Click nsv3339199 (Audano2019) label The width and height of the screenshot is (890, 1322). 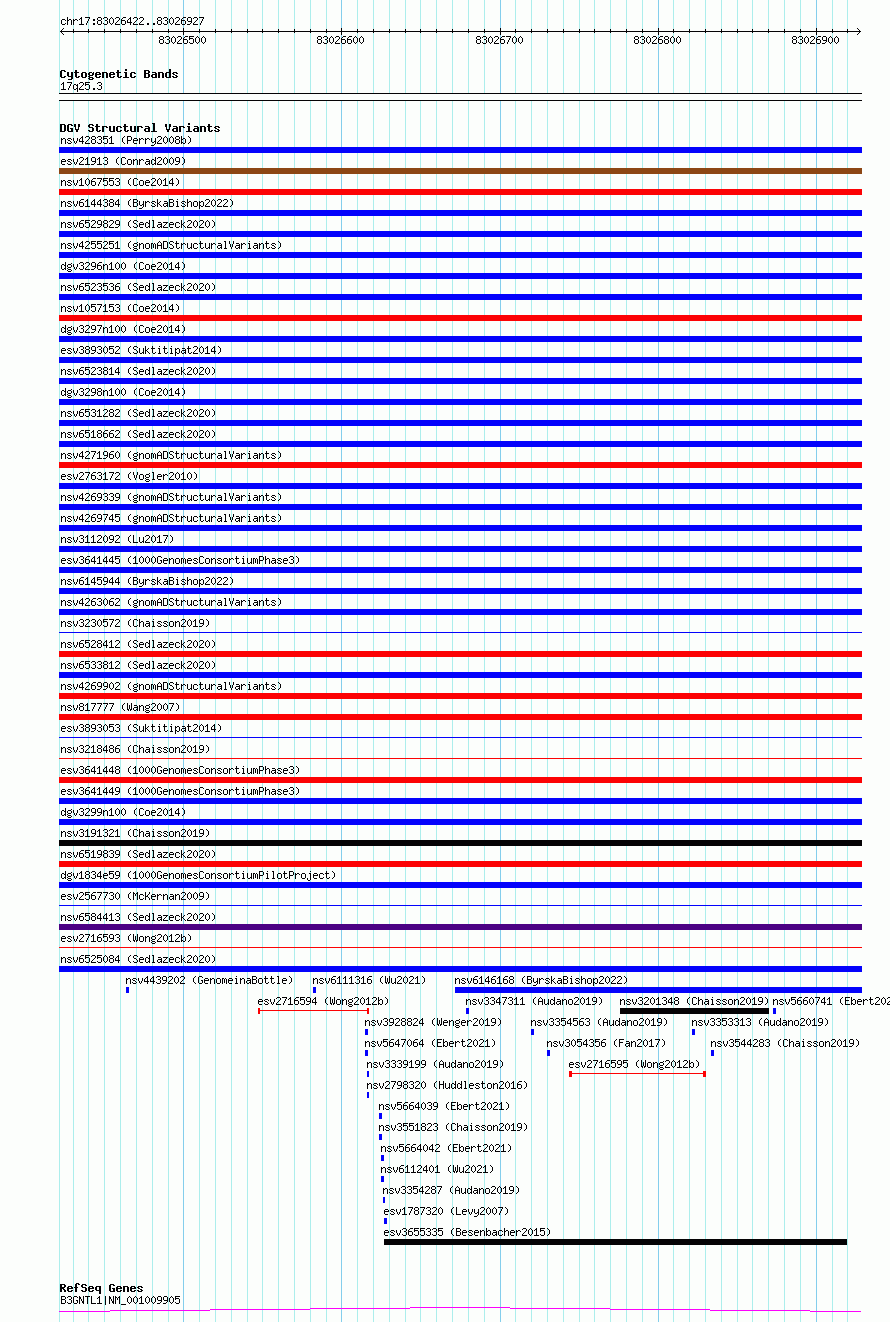(436, 1064)
